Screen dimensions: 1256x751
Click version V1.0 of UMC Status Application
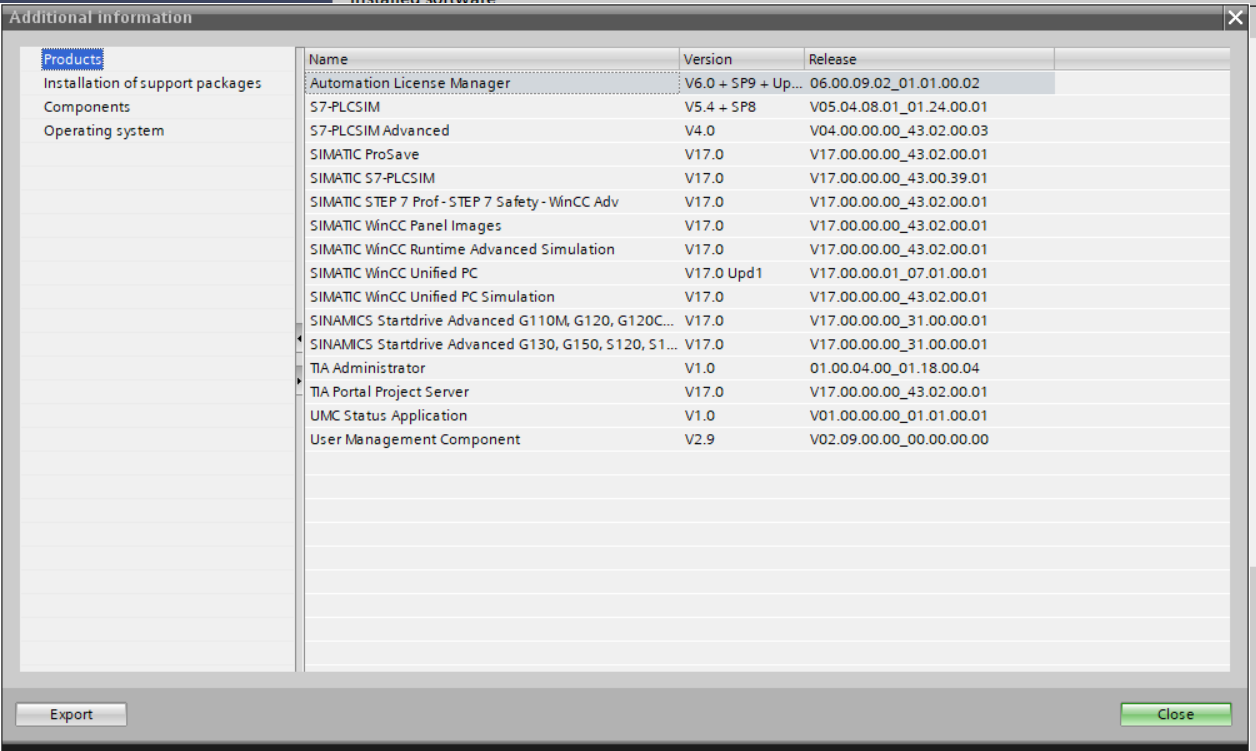click(743, 416)
